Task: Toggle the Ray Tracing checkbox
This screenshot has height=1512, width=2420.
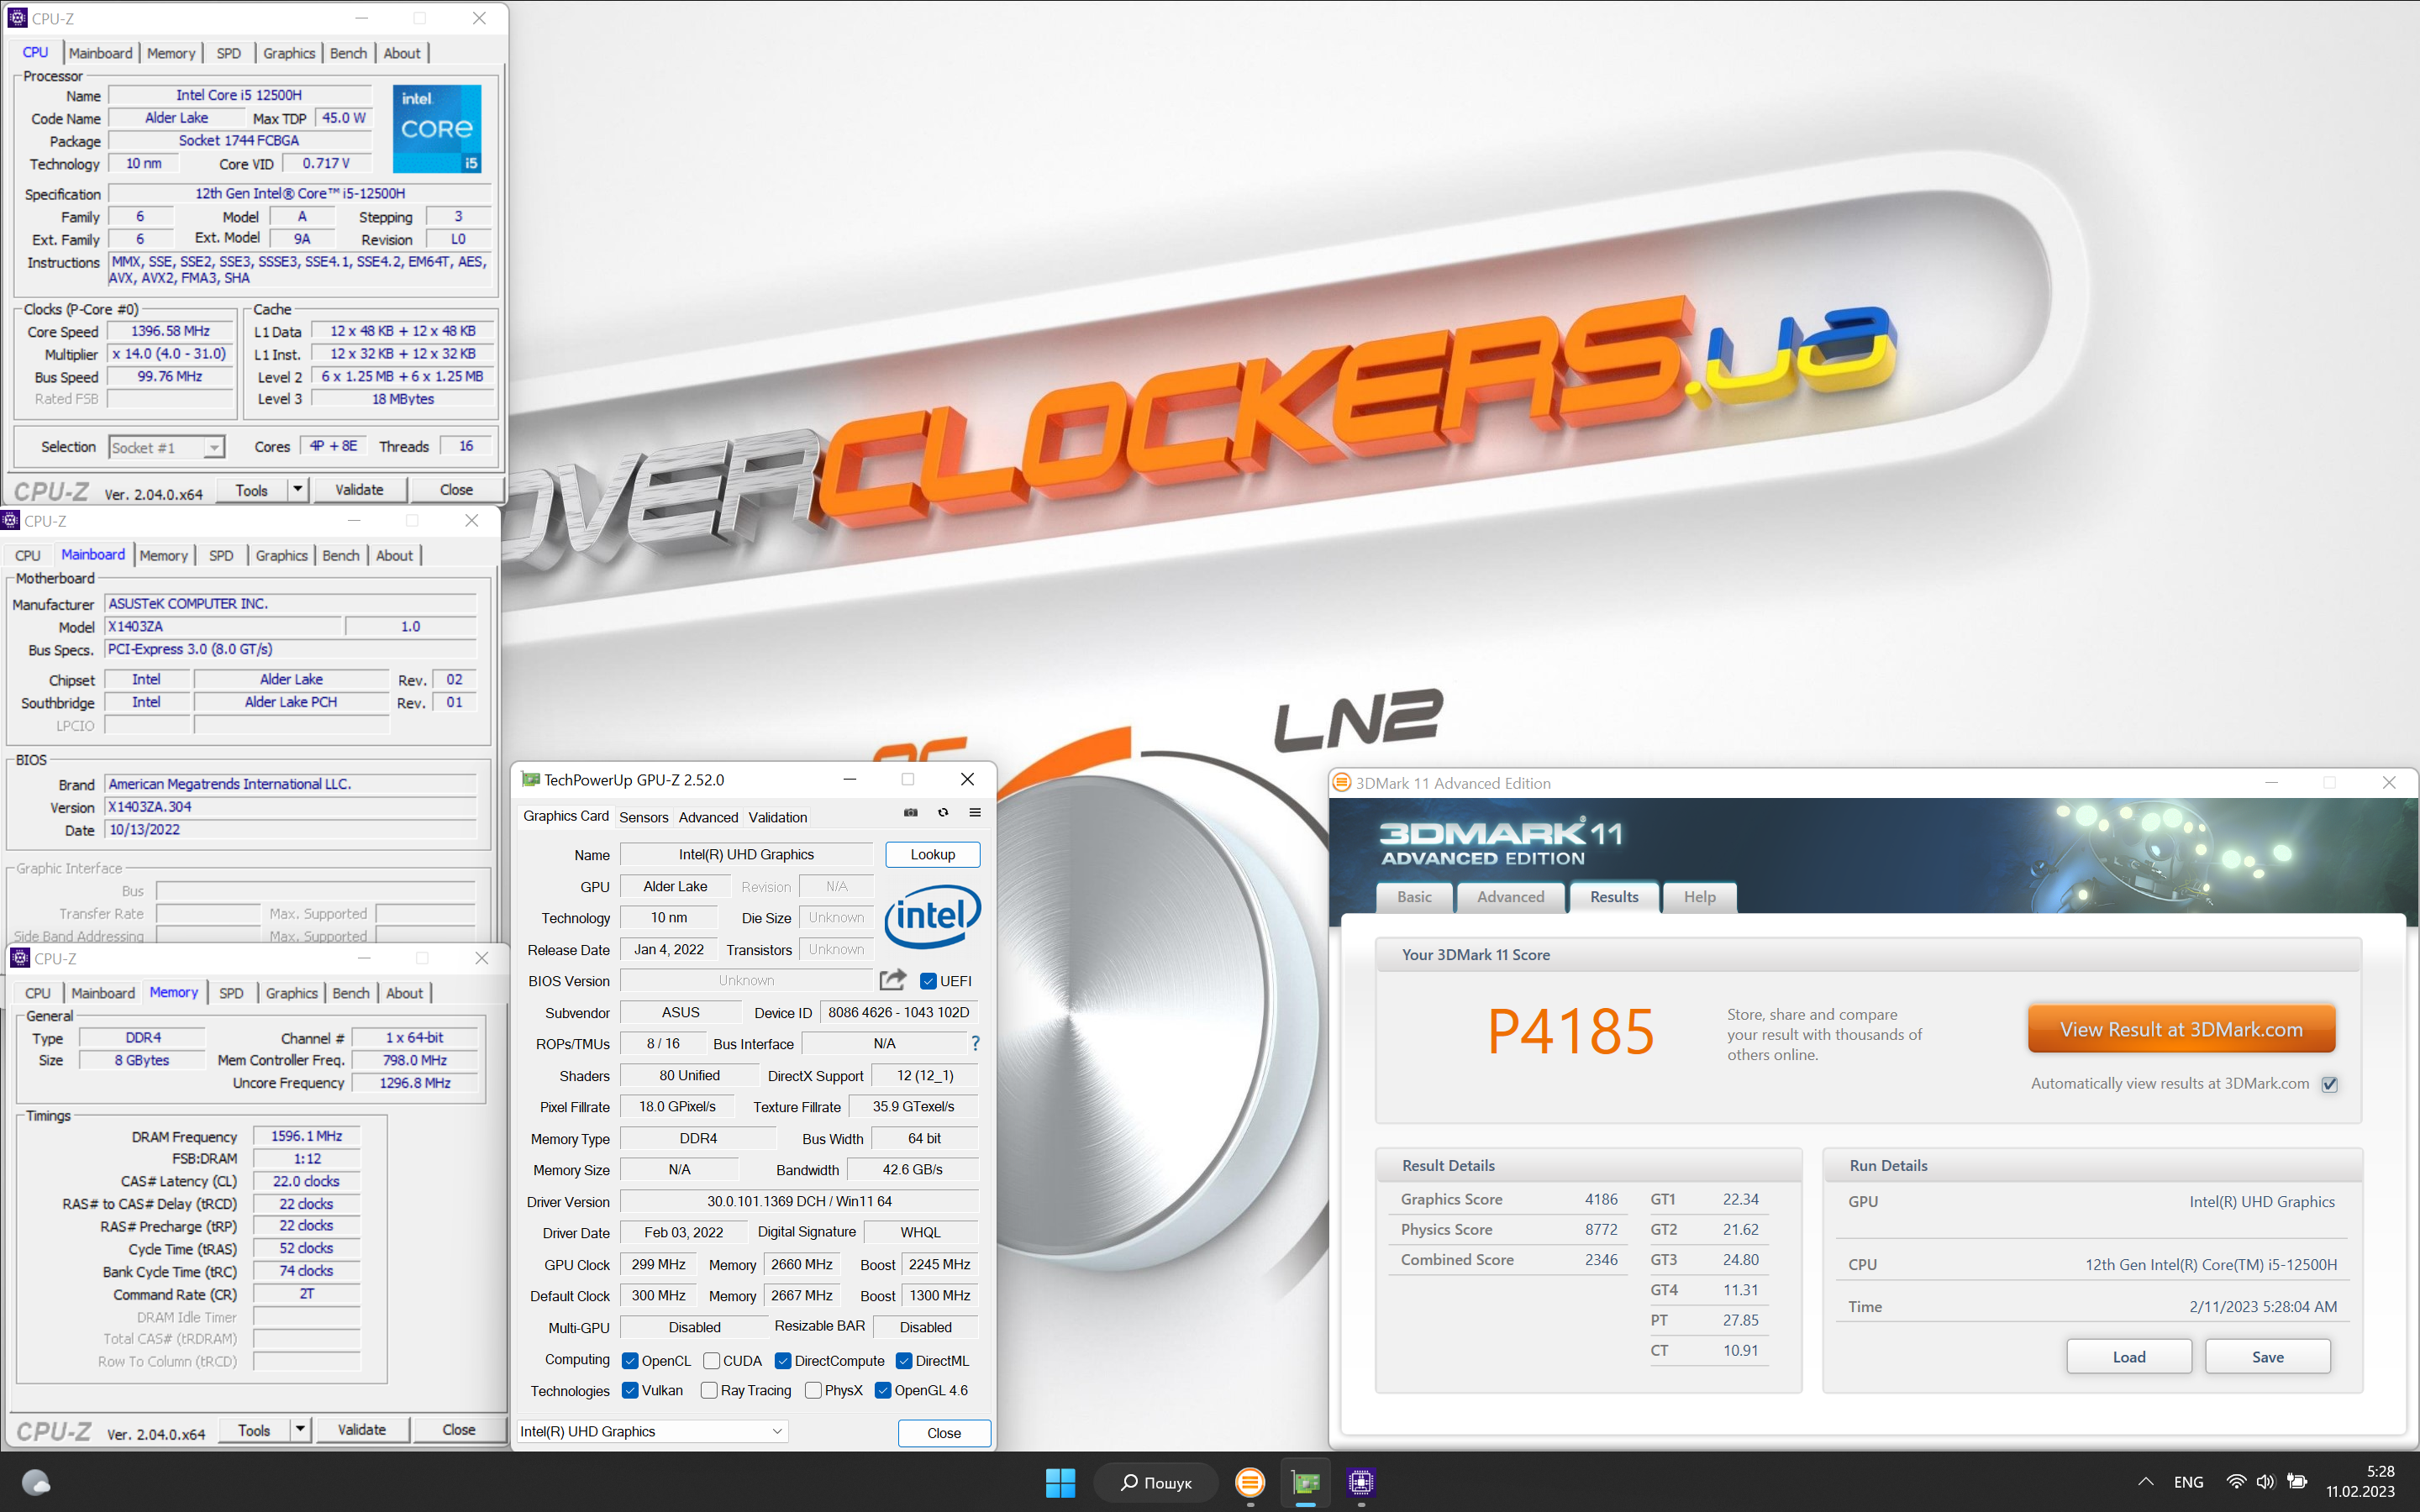Action: [709, 1390]
